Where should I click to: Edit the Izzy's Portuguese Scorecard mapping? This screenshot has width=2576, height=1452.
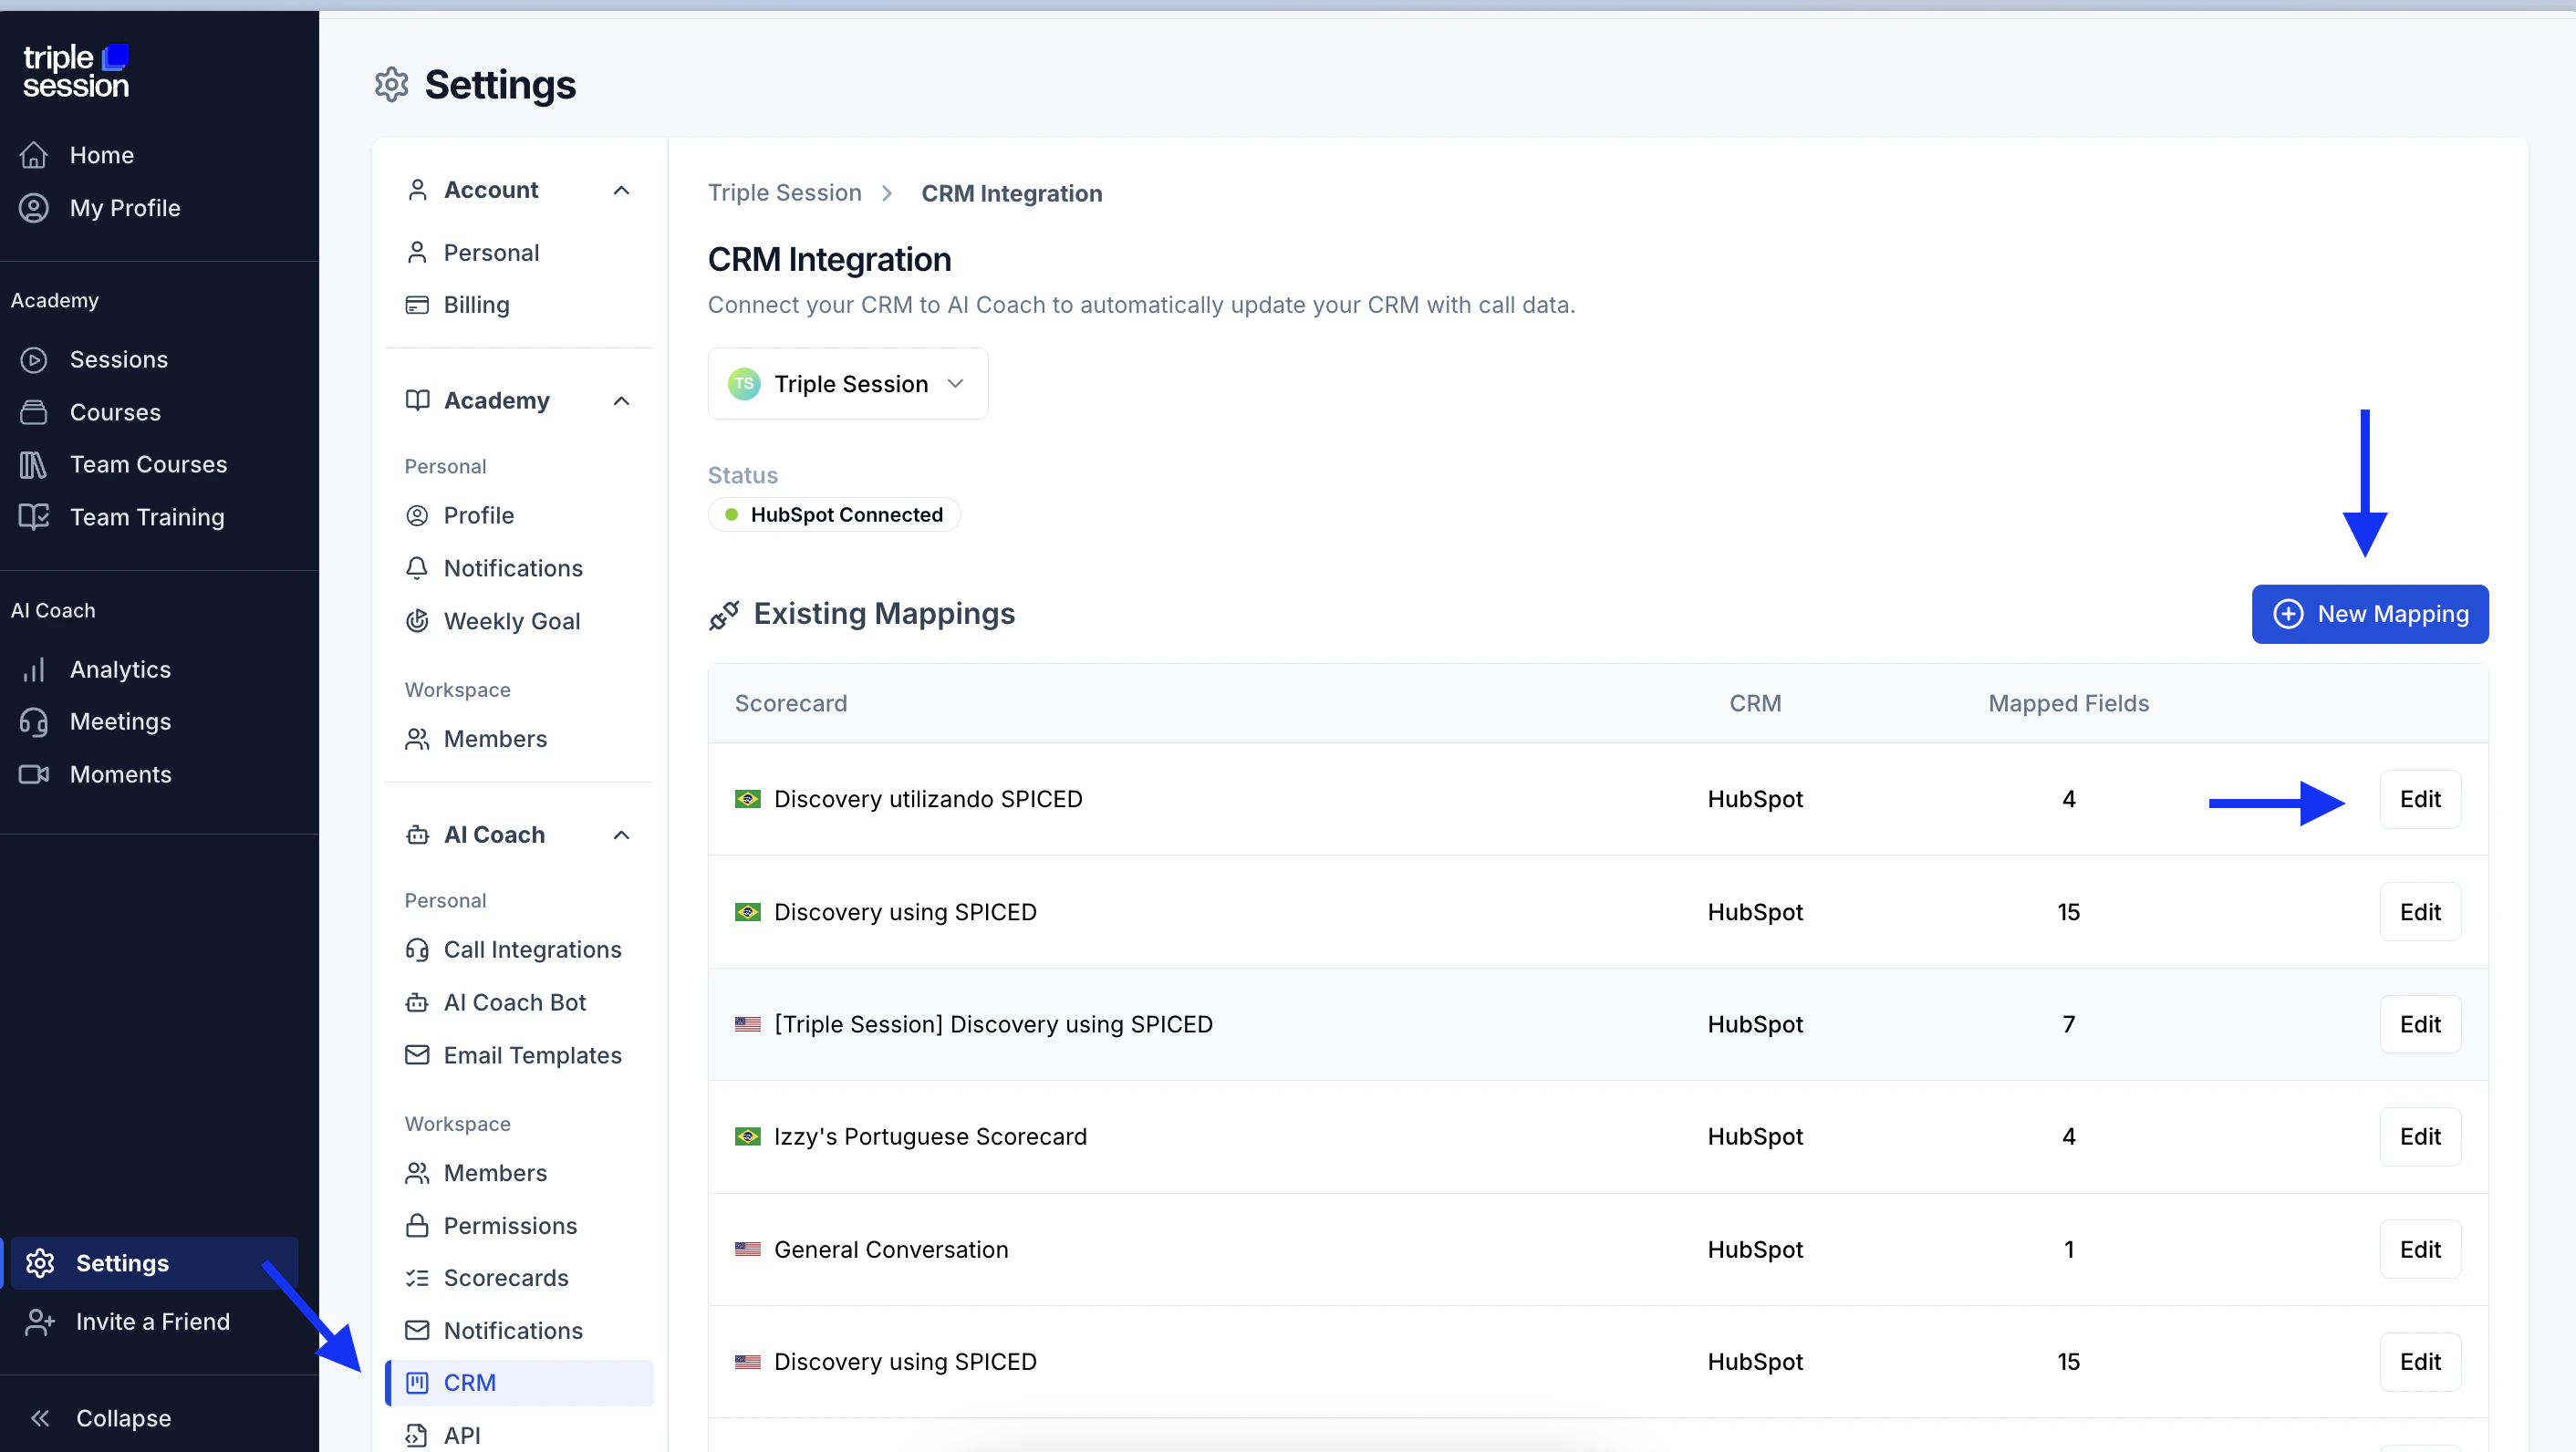click(x=2420, y=1137)
